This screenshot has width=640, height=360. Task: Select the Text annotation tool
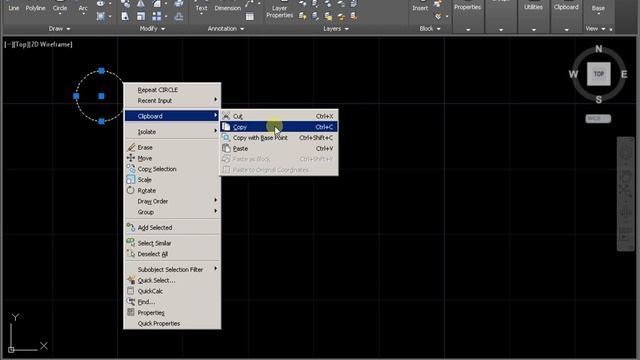click(201, 7)
